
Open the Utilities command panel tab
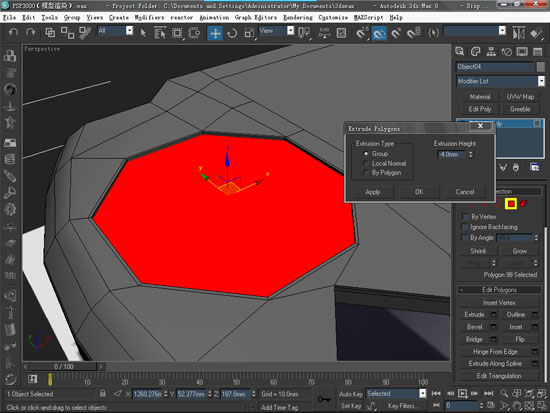[537, 52]
